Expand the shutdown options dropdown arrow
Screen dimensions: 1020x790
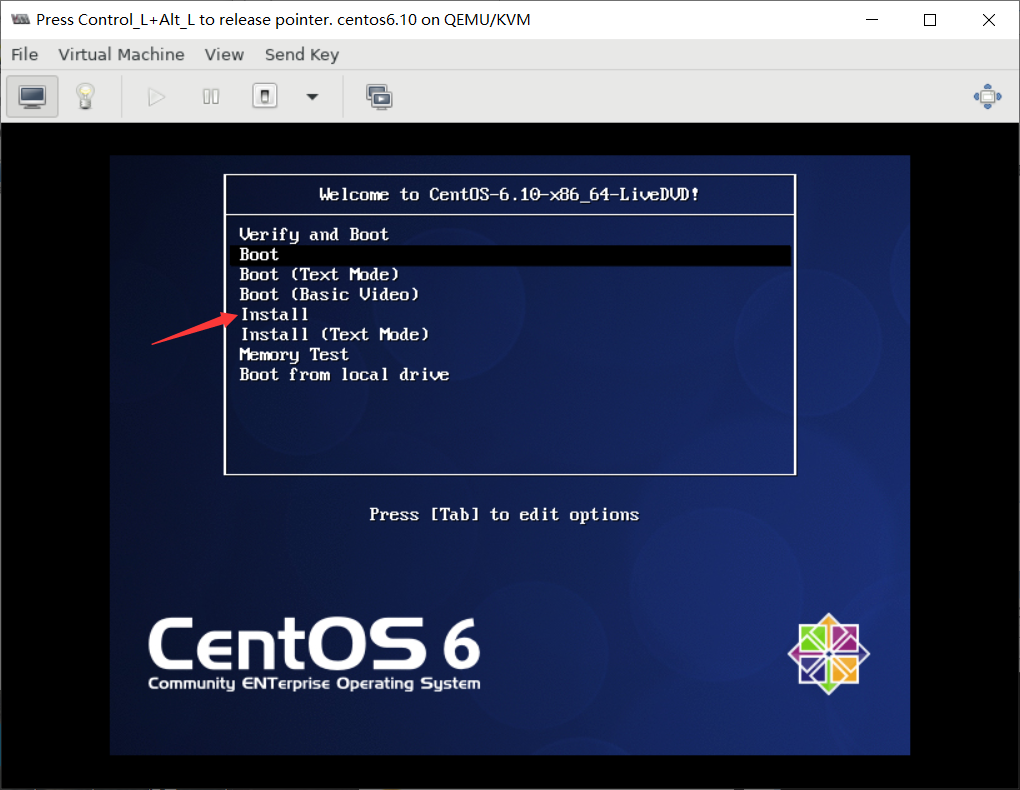[x=312, y=97]
